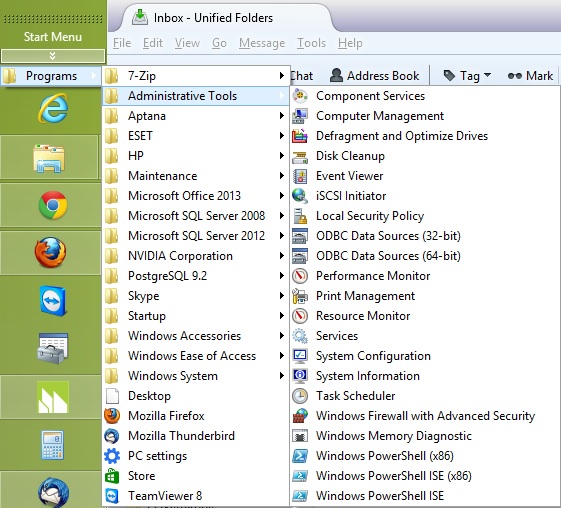Open the Tools menu
The width and height of the screenshot is (561, 508).
(x=311, y=43)
